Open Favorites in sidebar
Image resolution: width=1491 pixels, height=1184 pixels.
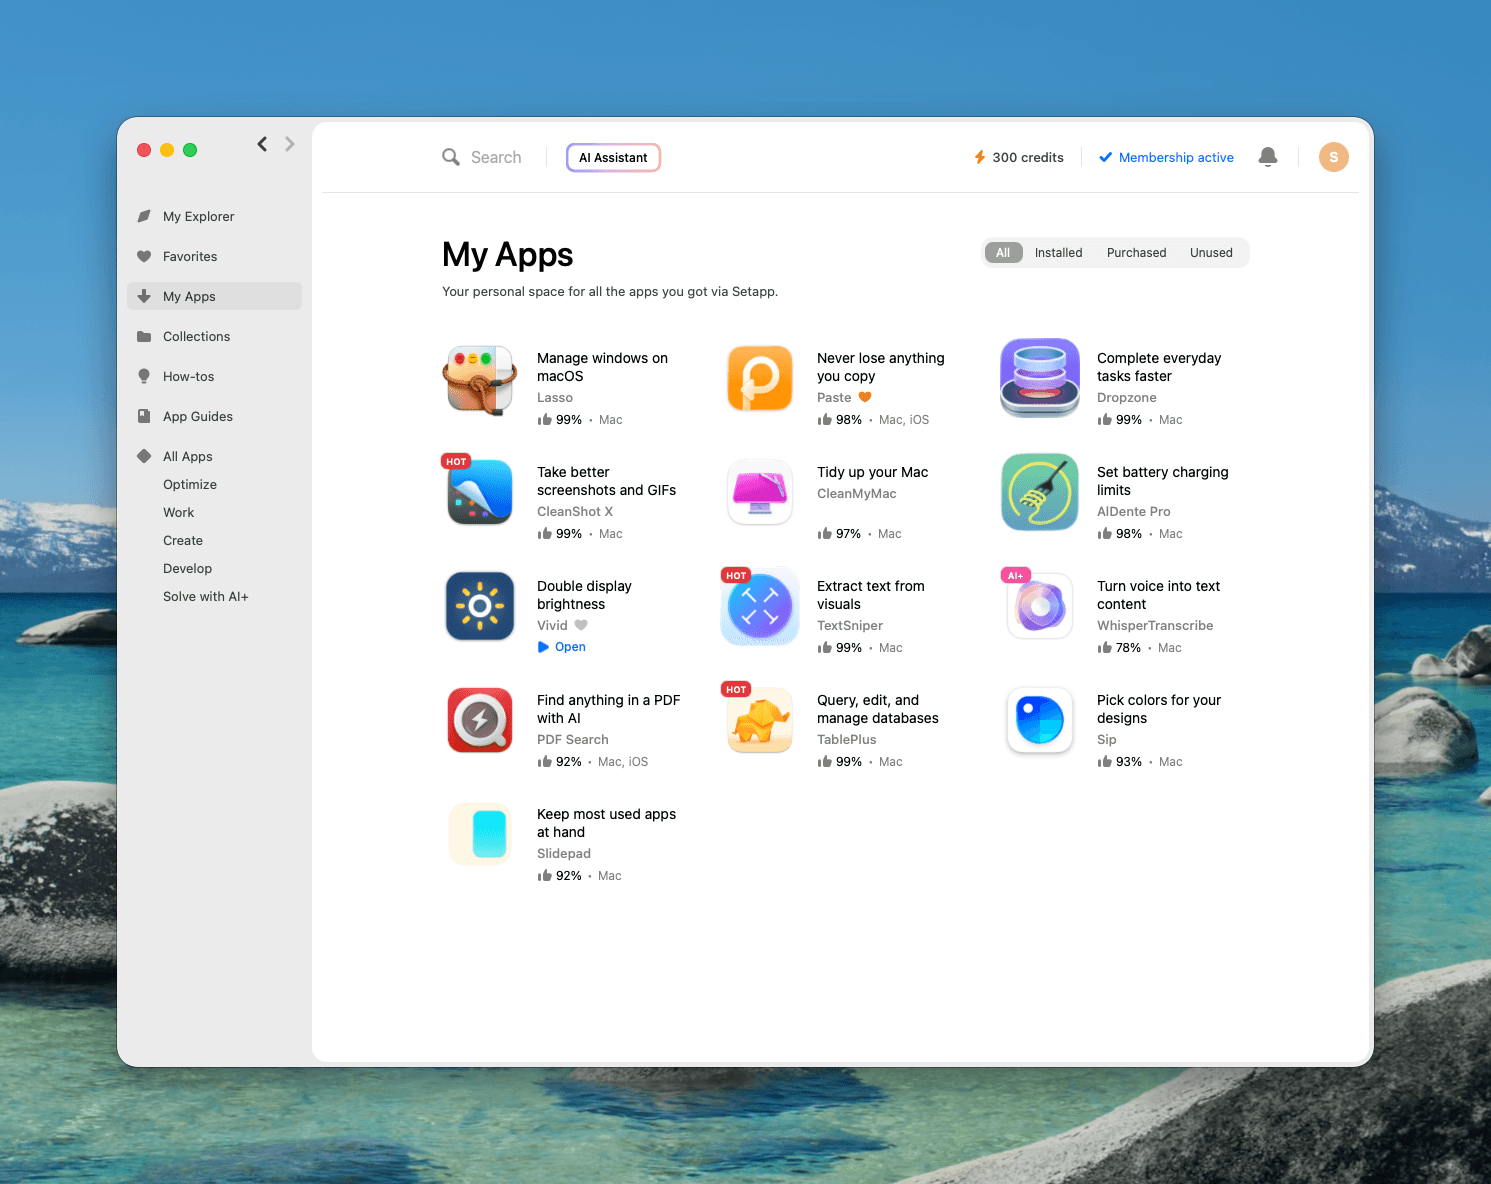click(x=214, y=256)
